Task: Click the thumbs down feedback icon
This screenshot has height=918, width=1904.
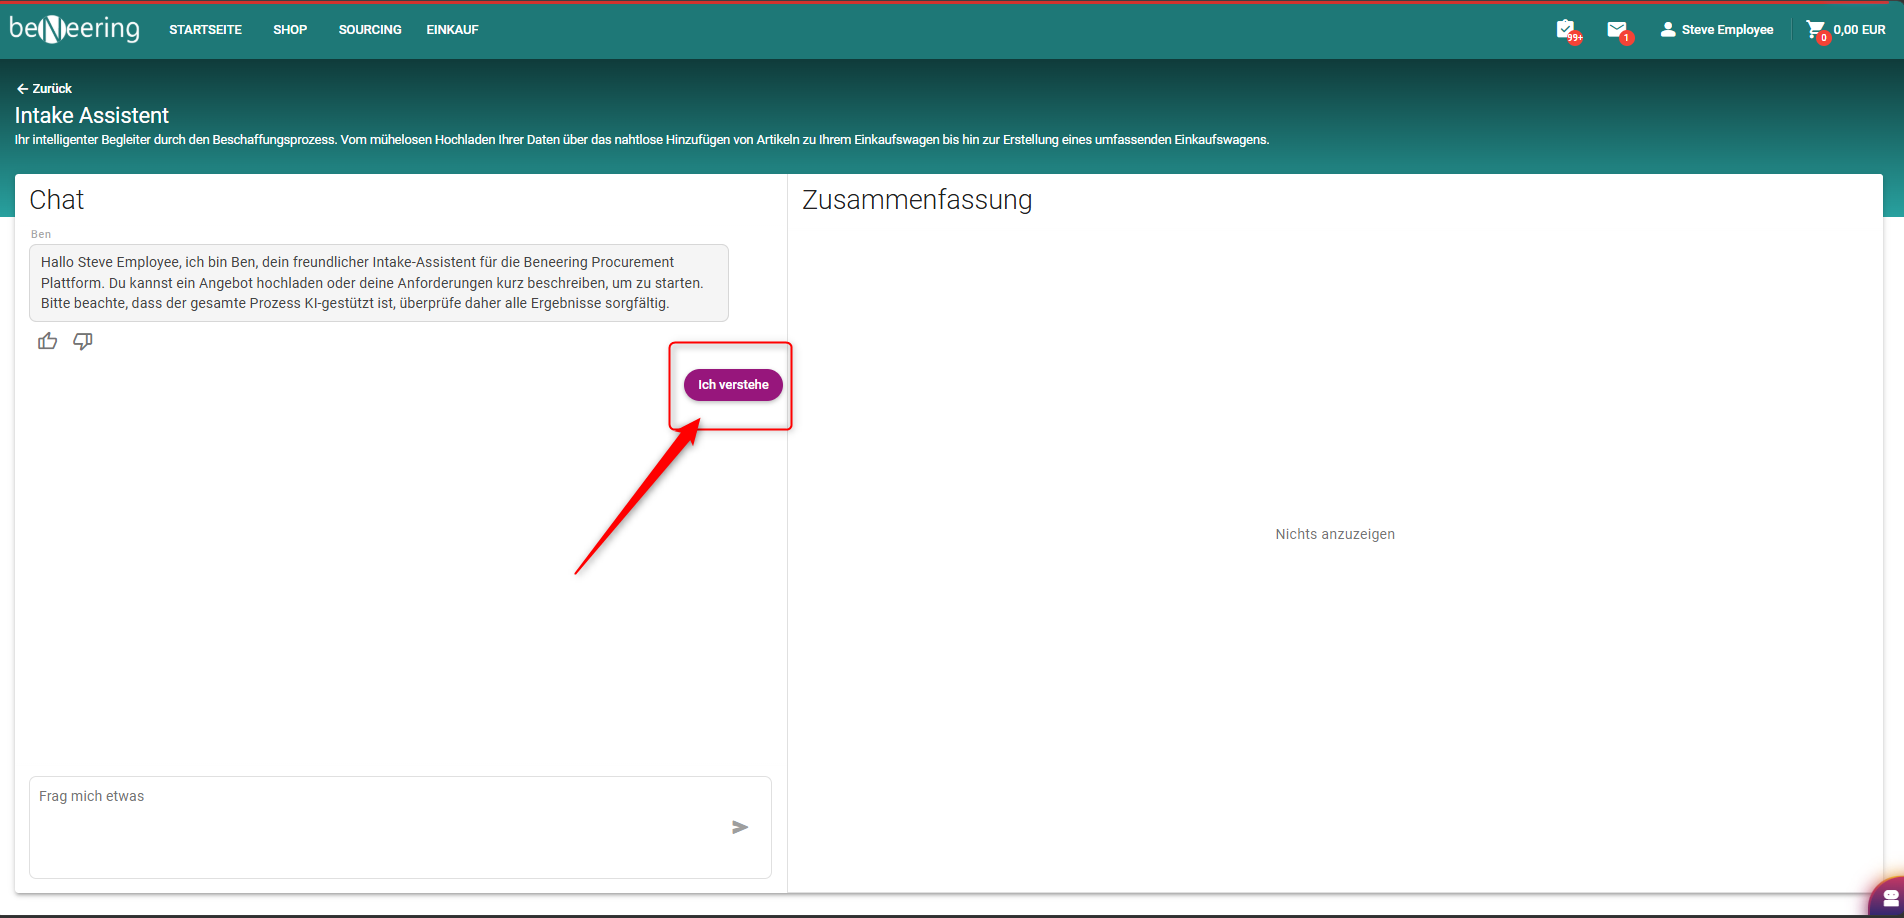Action: [83, 341]
